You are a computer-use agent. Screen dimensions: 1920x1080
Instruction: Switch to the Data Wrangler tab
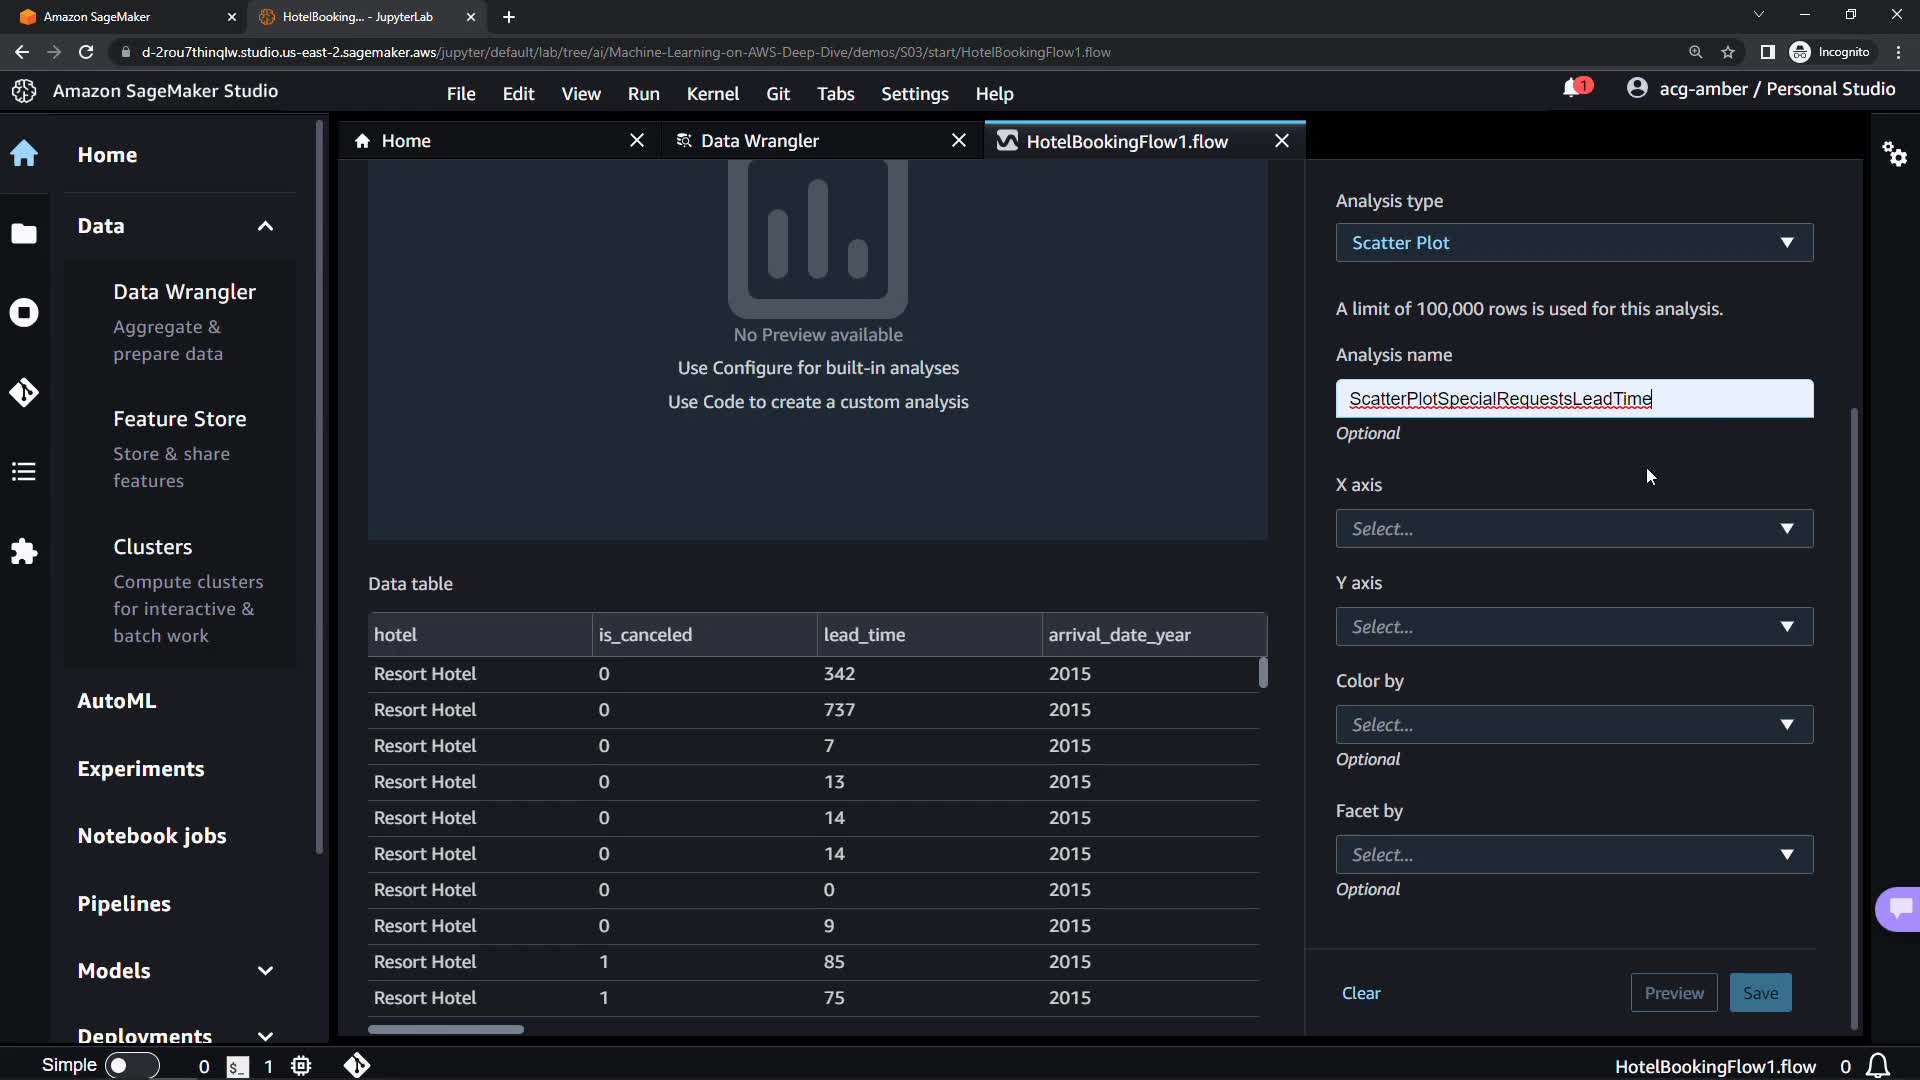pos(760,141)
